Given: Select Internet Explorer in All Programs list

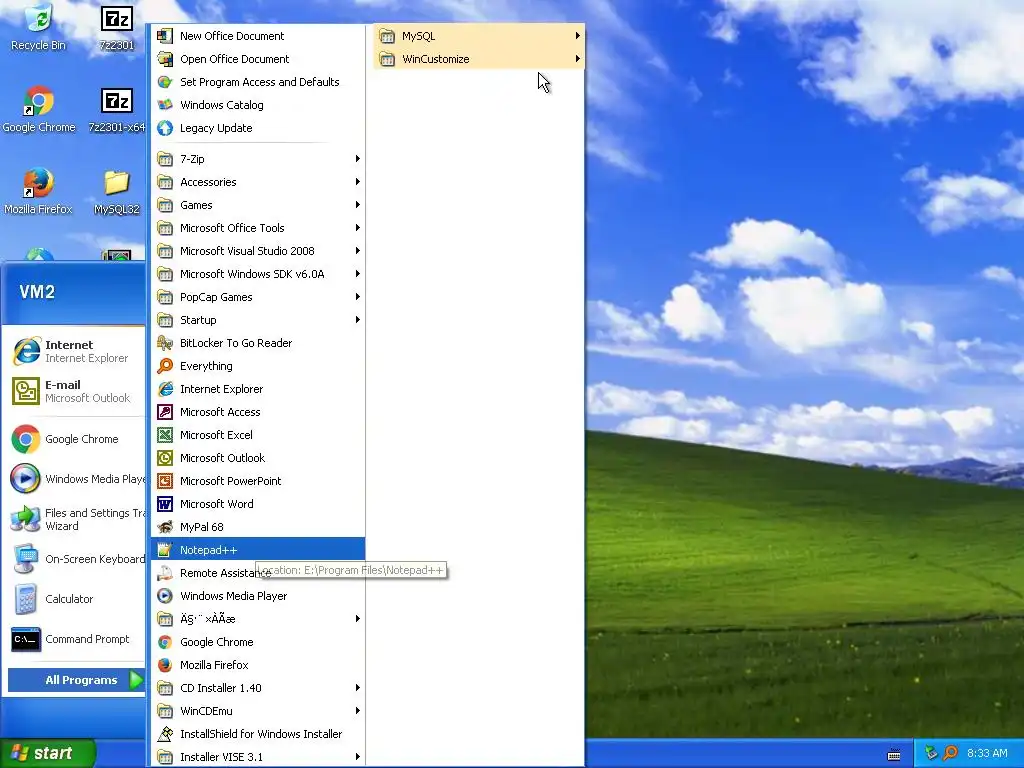Looking at the screenshot, I should coord(258,389).
